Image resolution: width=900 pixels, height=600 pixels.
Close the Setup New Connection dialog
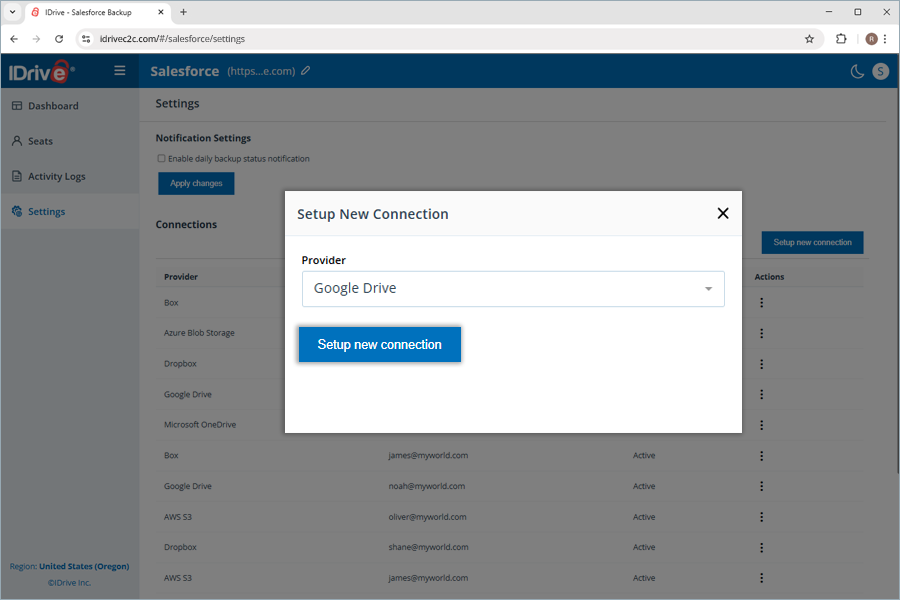(723, 213)
